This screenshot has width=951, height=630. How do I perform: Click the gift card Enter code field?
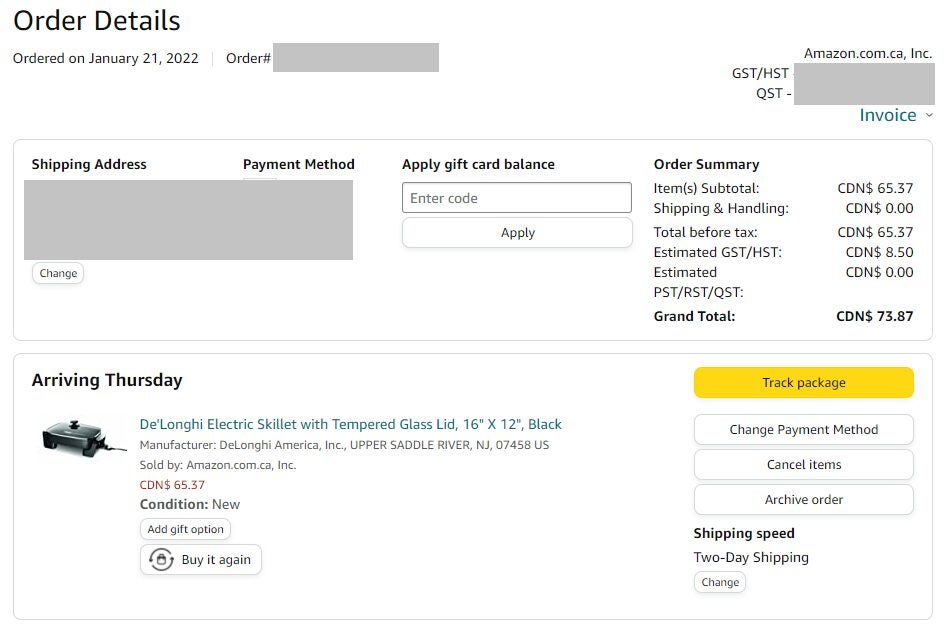pos(517,198)
